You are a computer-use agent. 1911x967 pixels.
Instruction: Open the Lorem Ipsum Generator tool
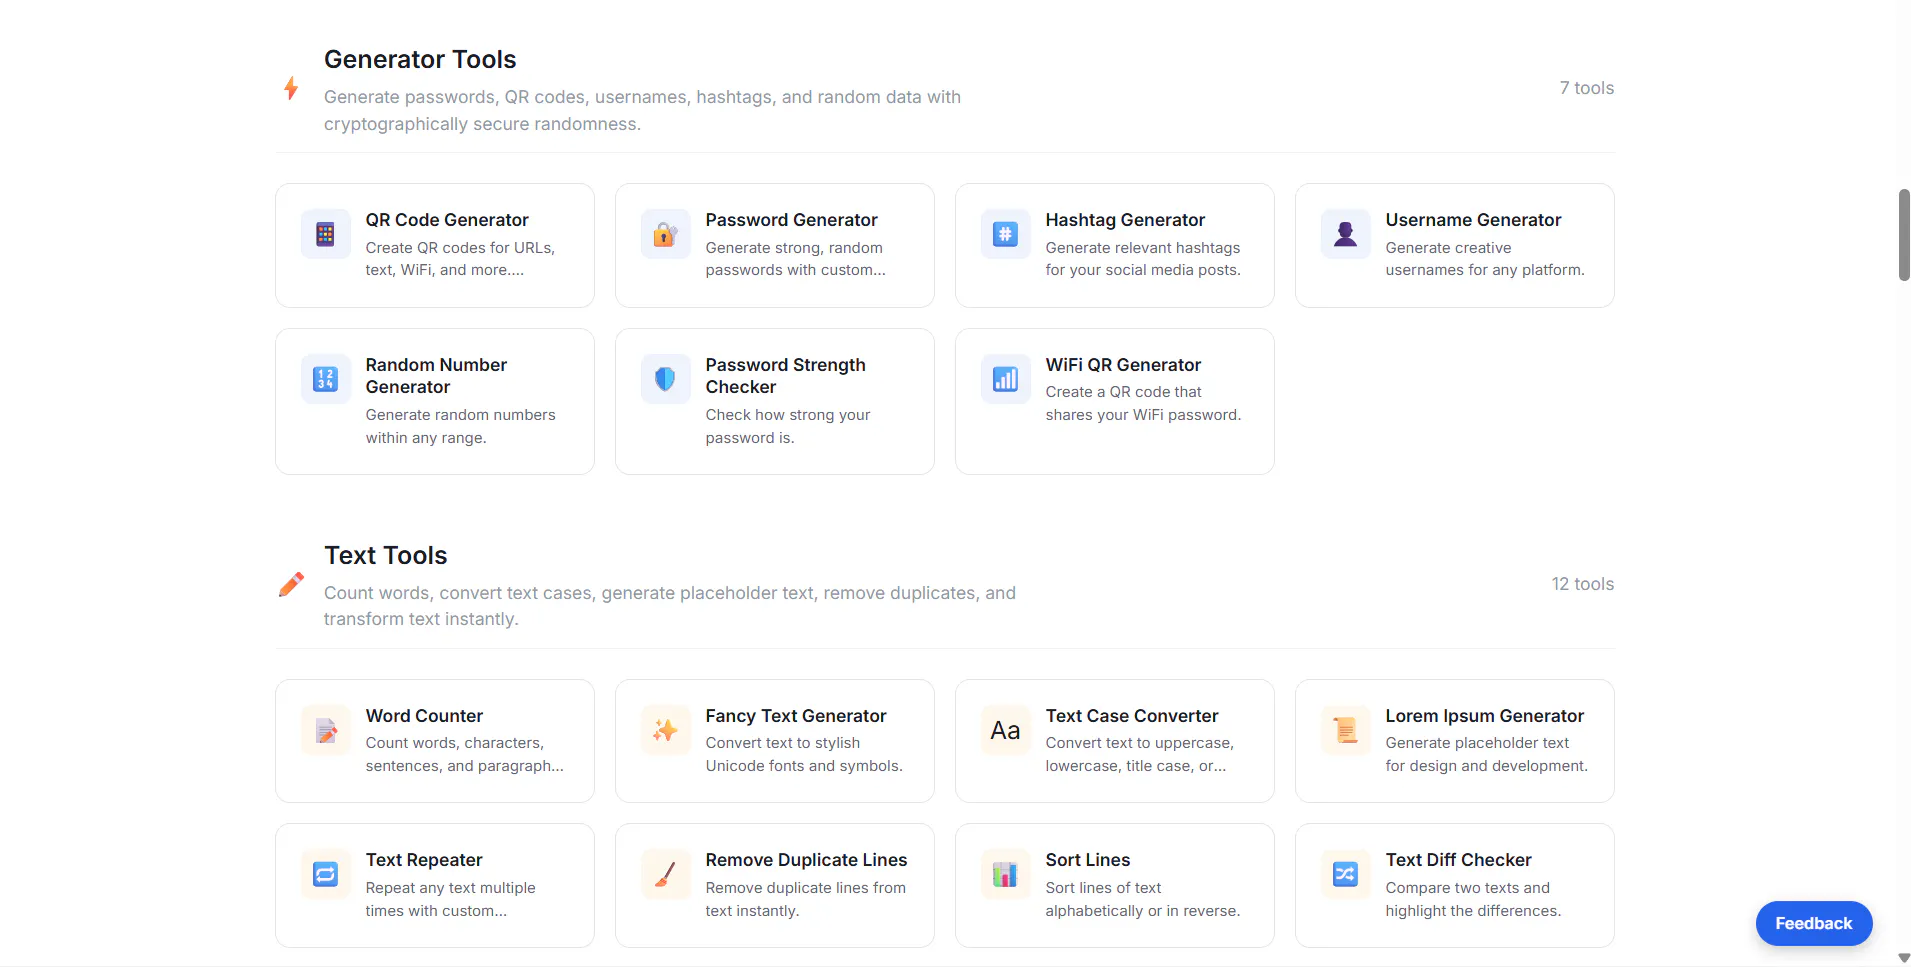(1455, 741)
